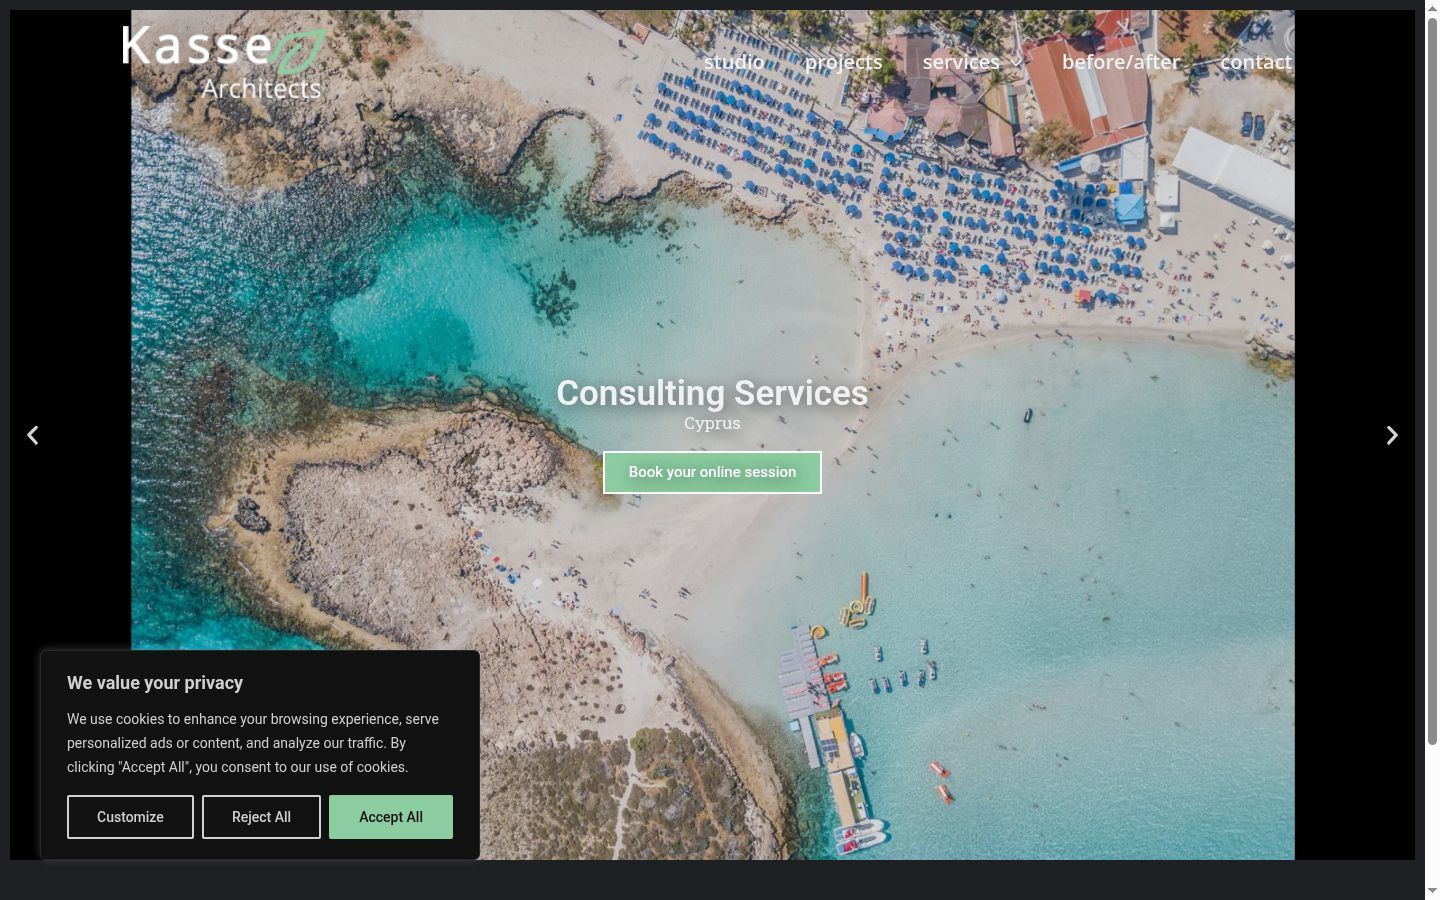Click the page vertical scrollbar thumb
Screen dimensions: 1440x900
coord(1432,380)
